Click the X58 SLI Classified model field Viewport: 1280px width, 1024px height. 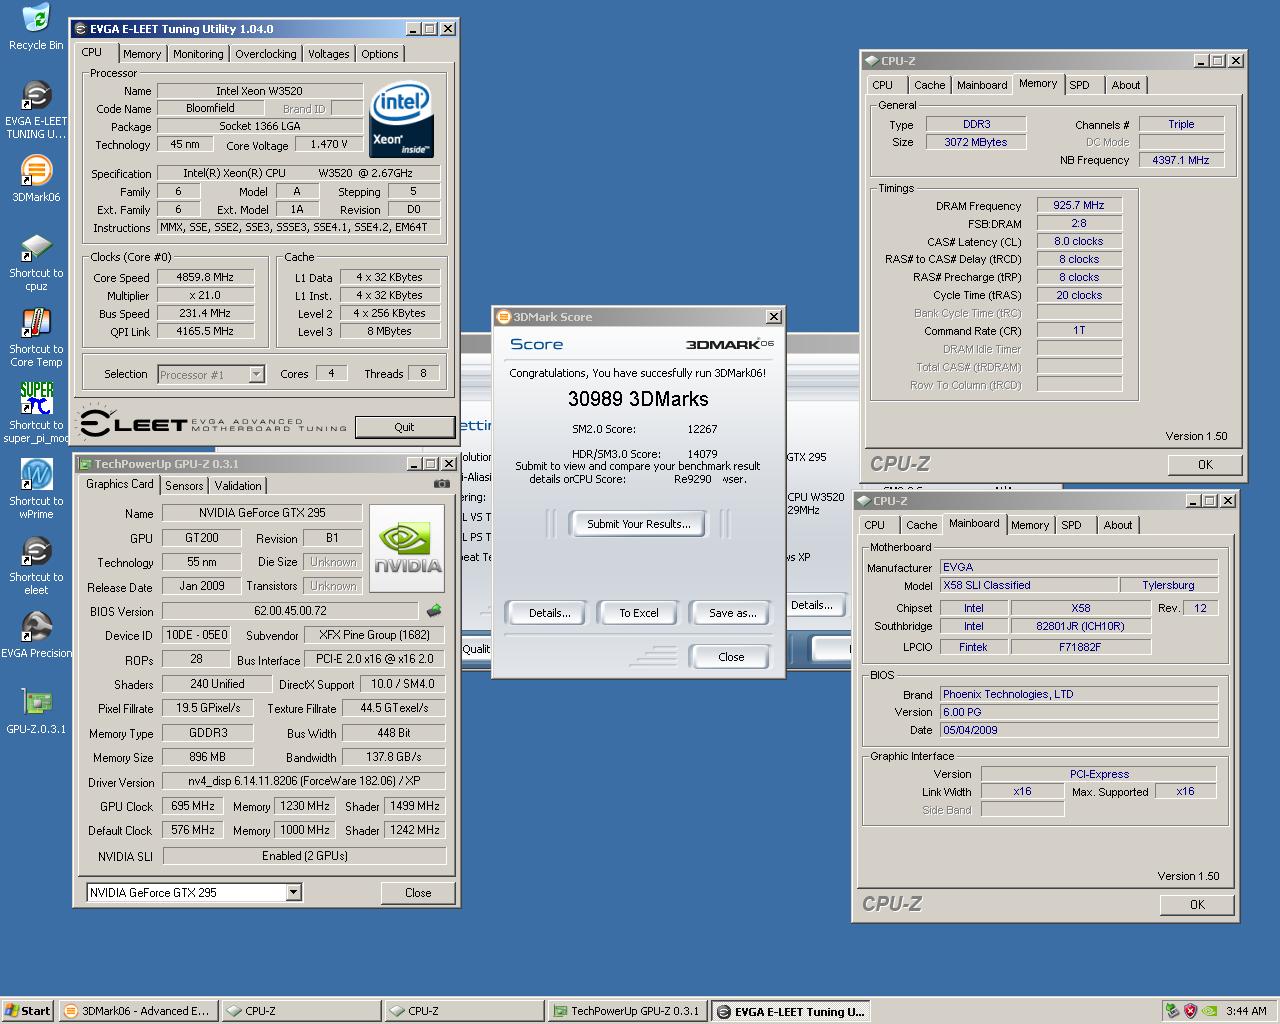coord(1028,585)
